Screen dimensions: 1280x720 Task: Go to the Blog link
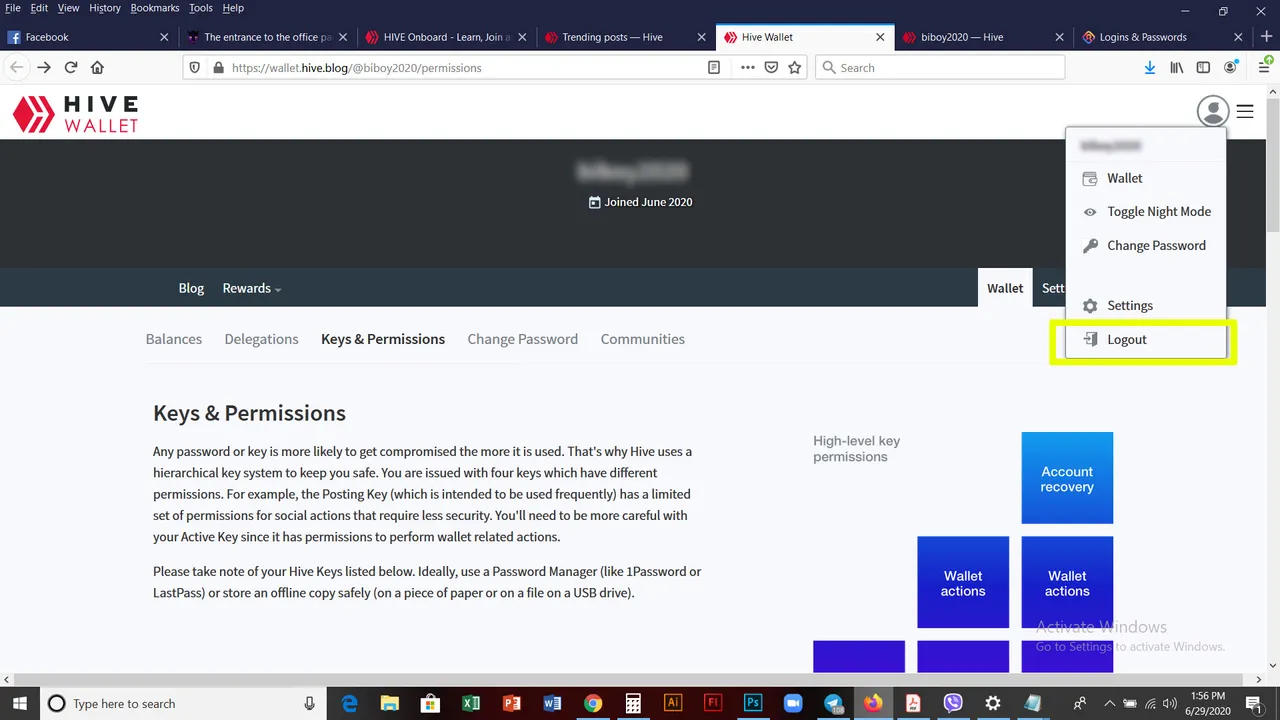point(191,288)
